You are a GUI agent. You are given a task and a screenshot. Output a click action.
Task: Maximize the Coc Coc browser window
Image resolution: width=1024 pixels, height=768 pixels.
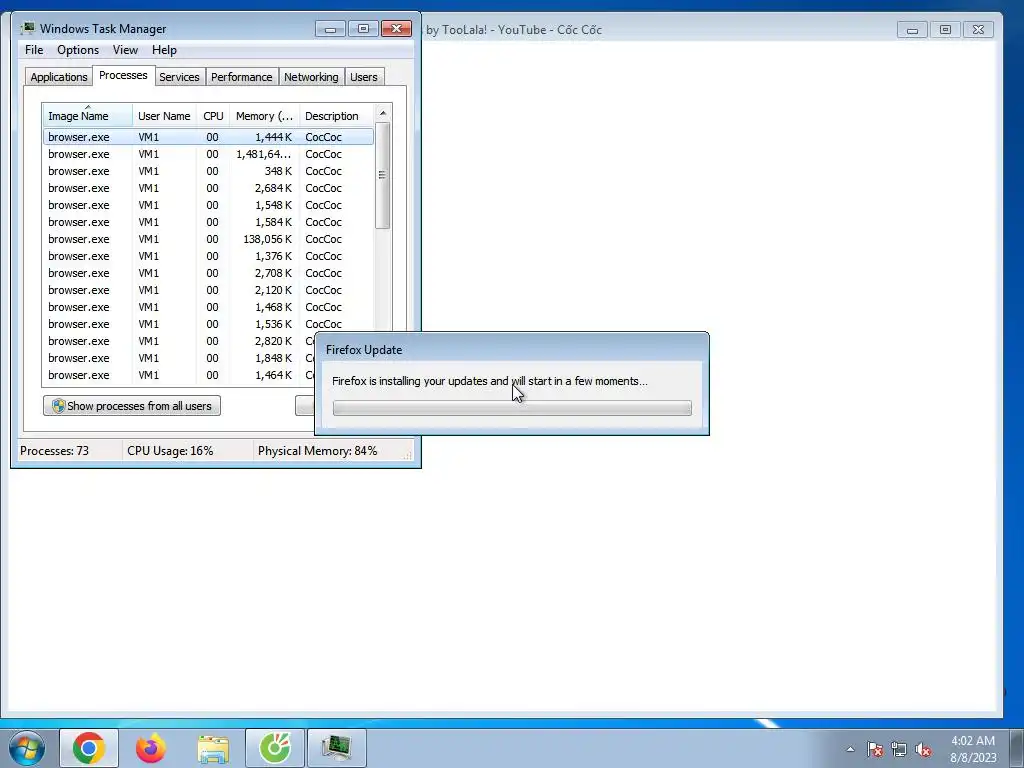945,29
